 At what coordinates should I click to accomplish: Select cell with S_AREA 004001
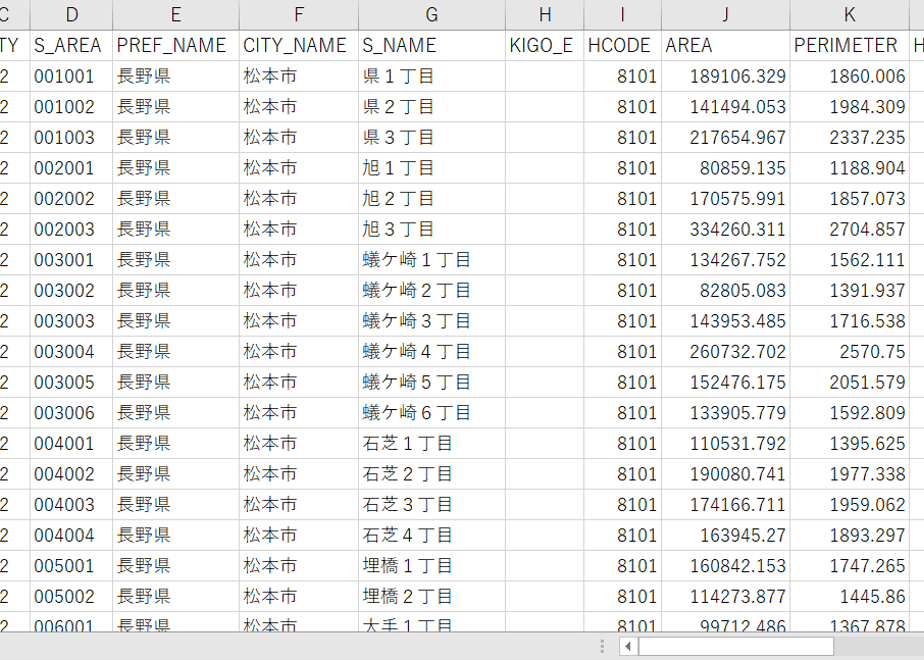71,443
